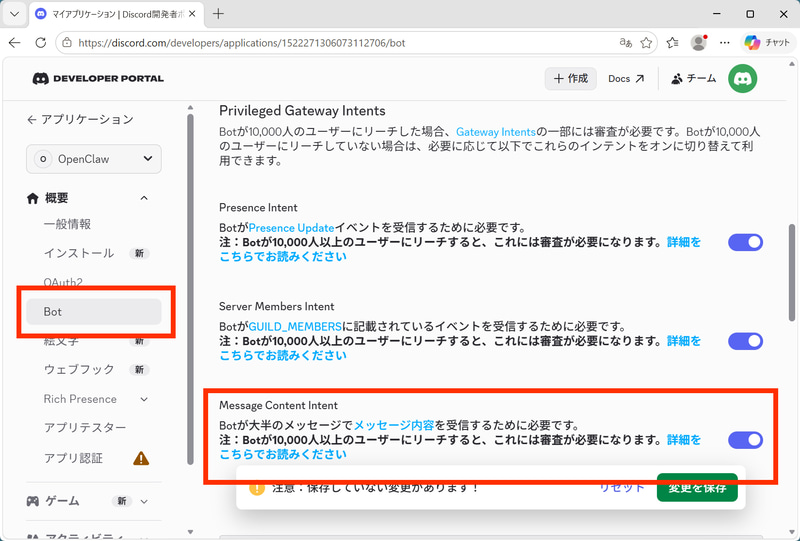Viewport: 800px width, 541px height.
Task: Select インストール in the sidebar
Action: [x=79, y=253]
